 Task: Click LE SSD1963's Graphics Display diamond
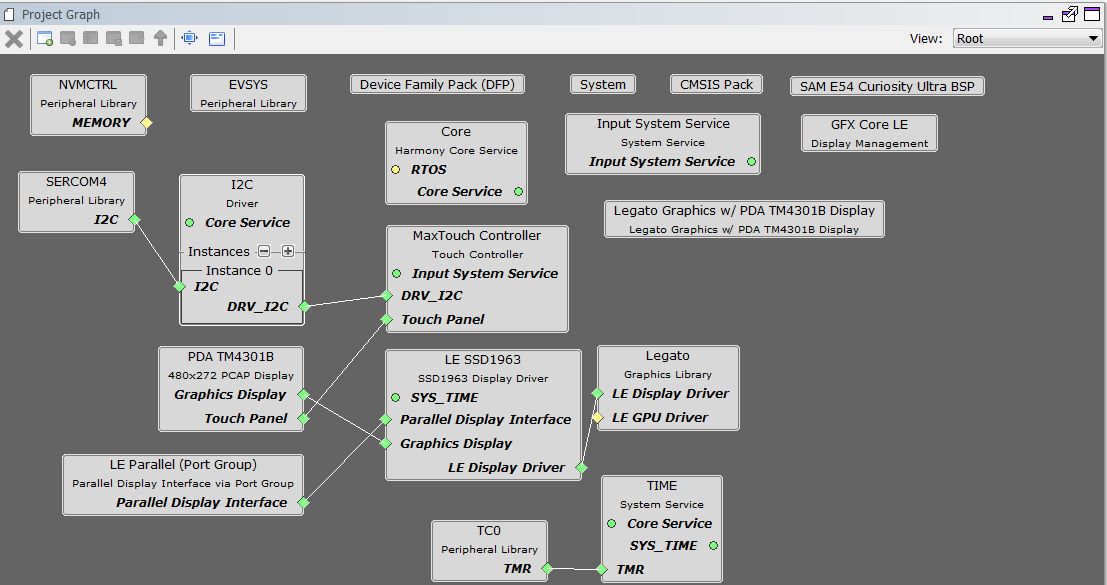pos(385,444)
